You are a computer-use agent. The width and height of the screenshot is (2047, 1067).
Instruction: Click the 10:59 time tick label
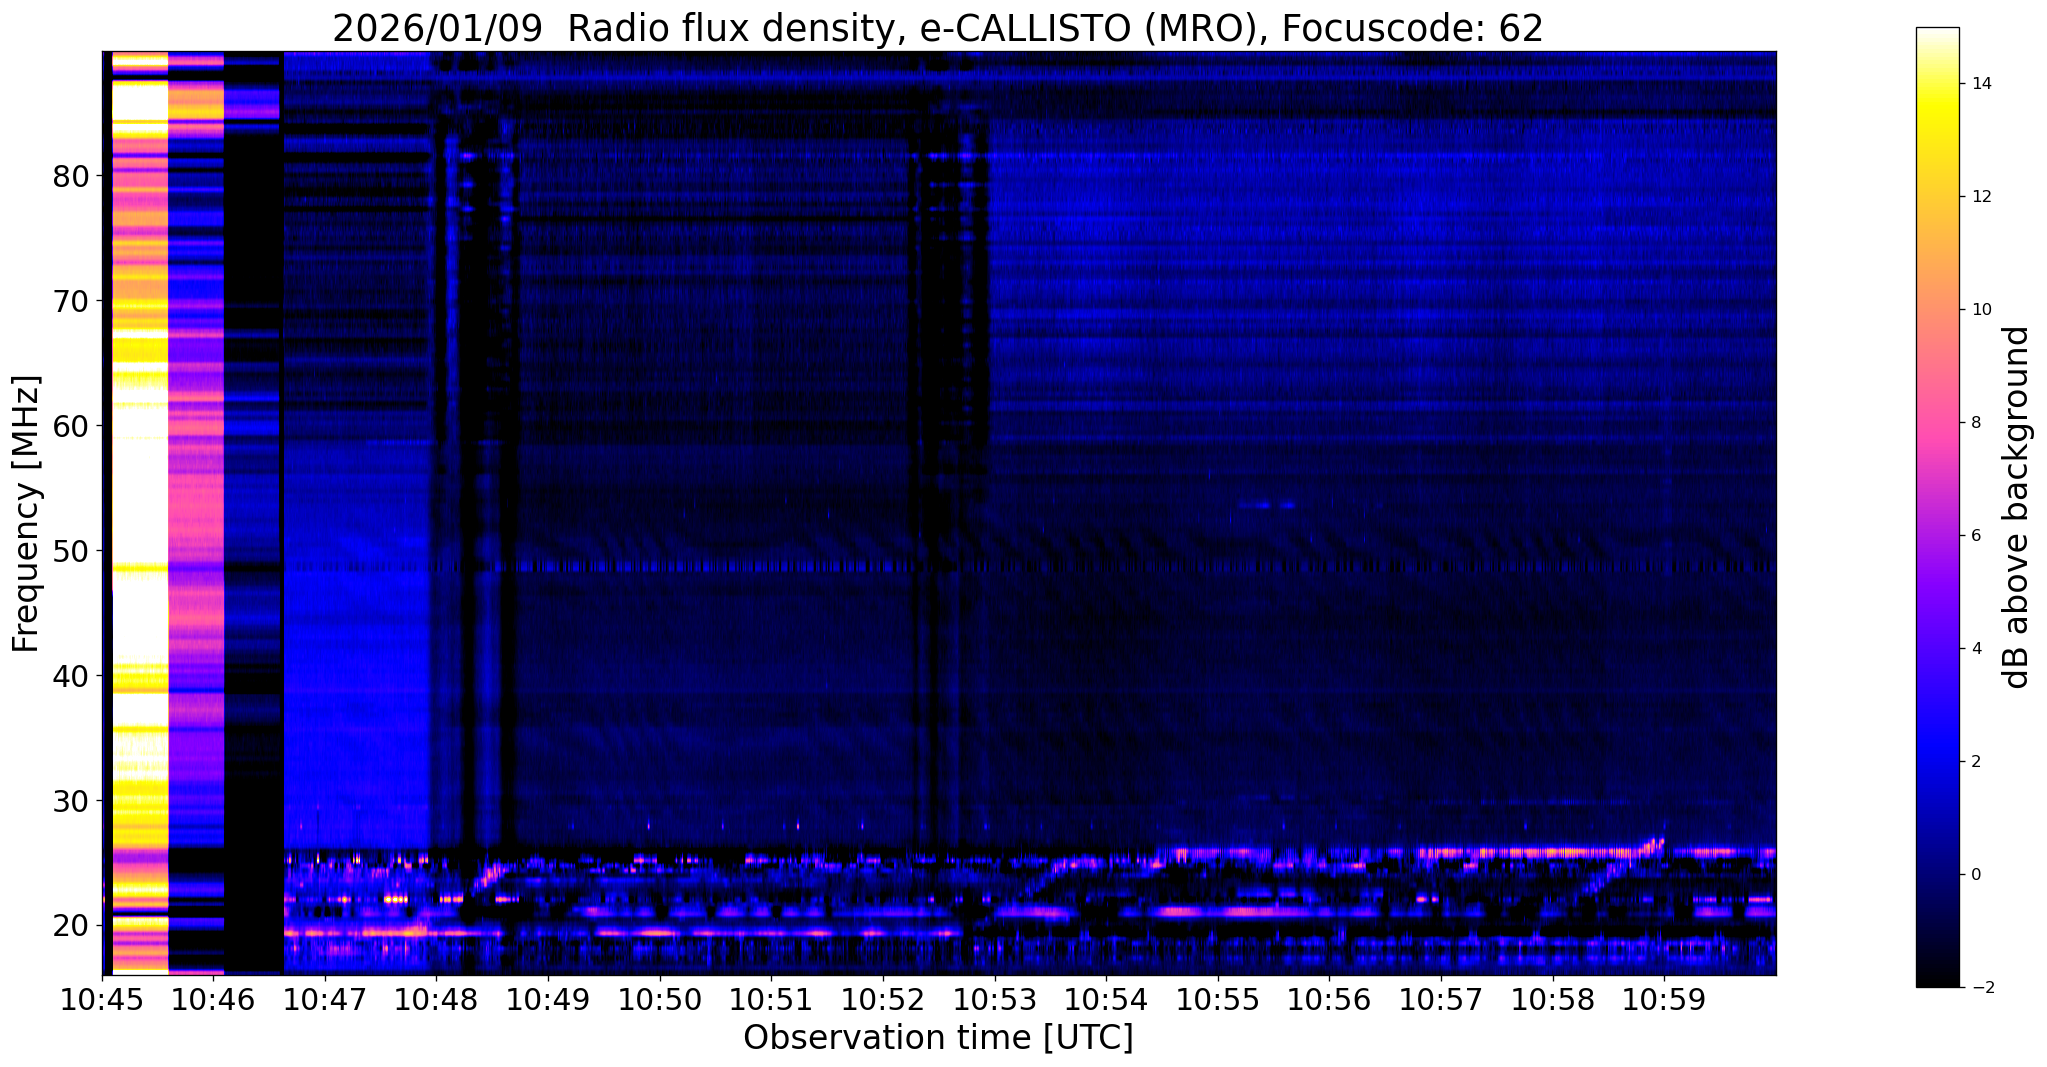(x=1664, y=1000)
